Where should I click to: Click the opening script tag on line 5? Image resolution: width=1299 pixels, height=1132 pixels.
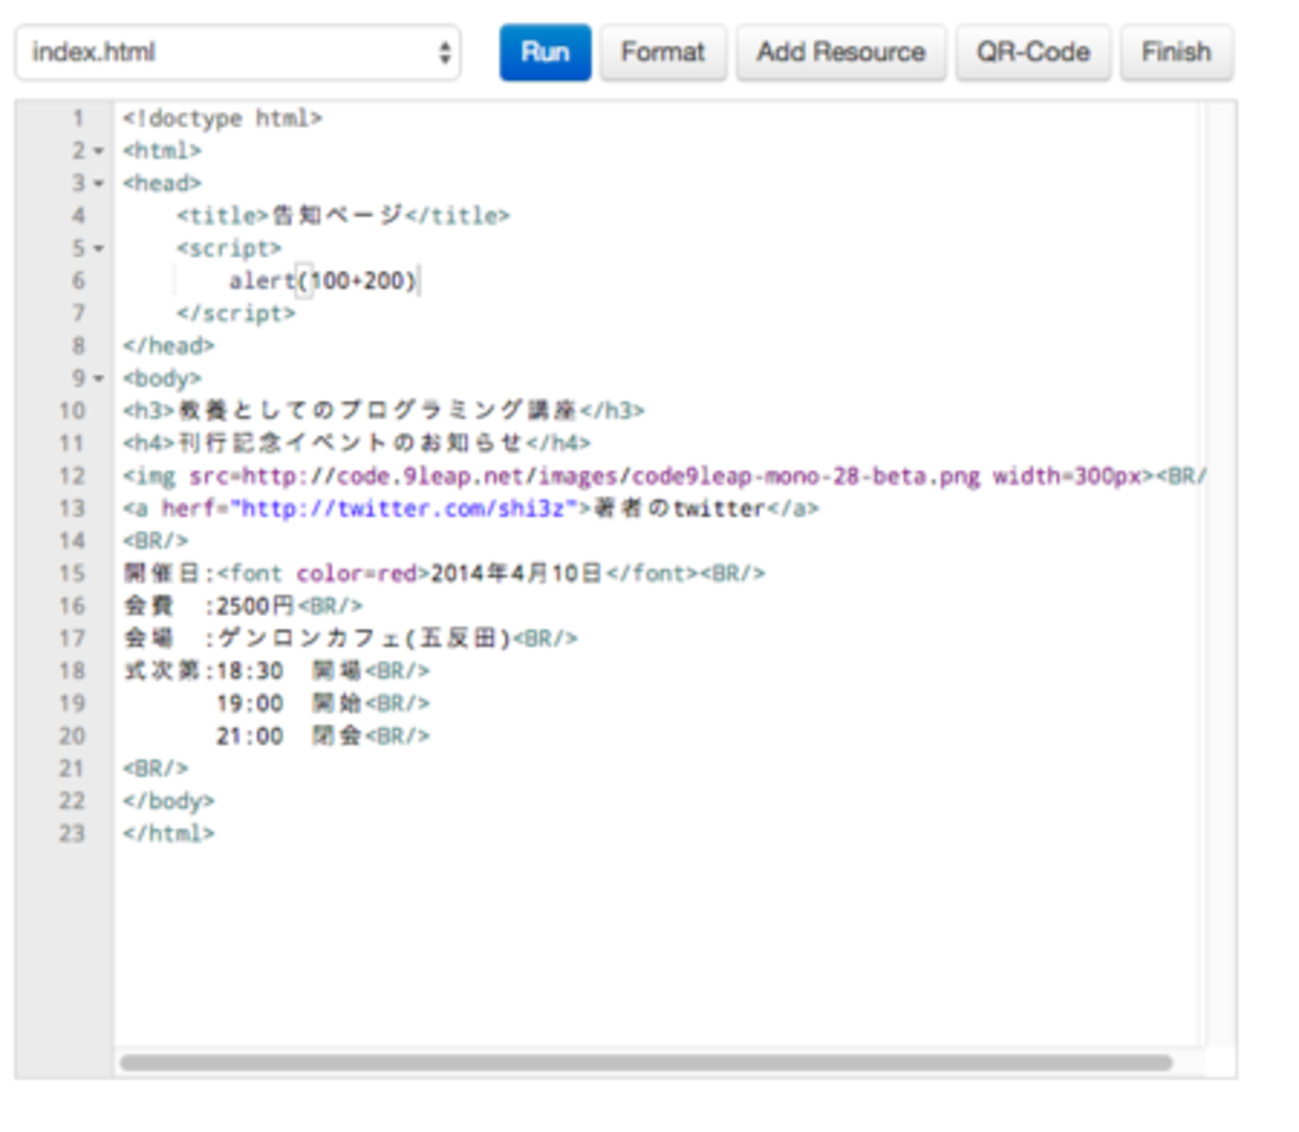pyautogui.click(x=229, y=249)
